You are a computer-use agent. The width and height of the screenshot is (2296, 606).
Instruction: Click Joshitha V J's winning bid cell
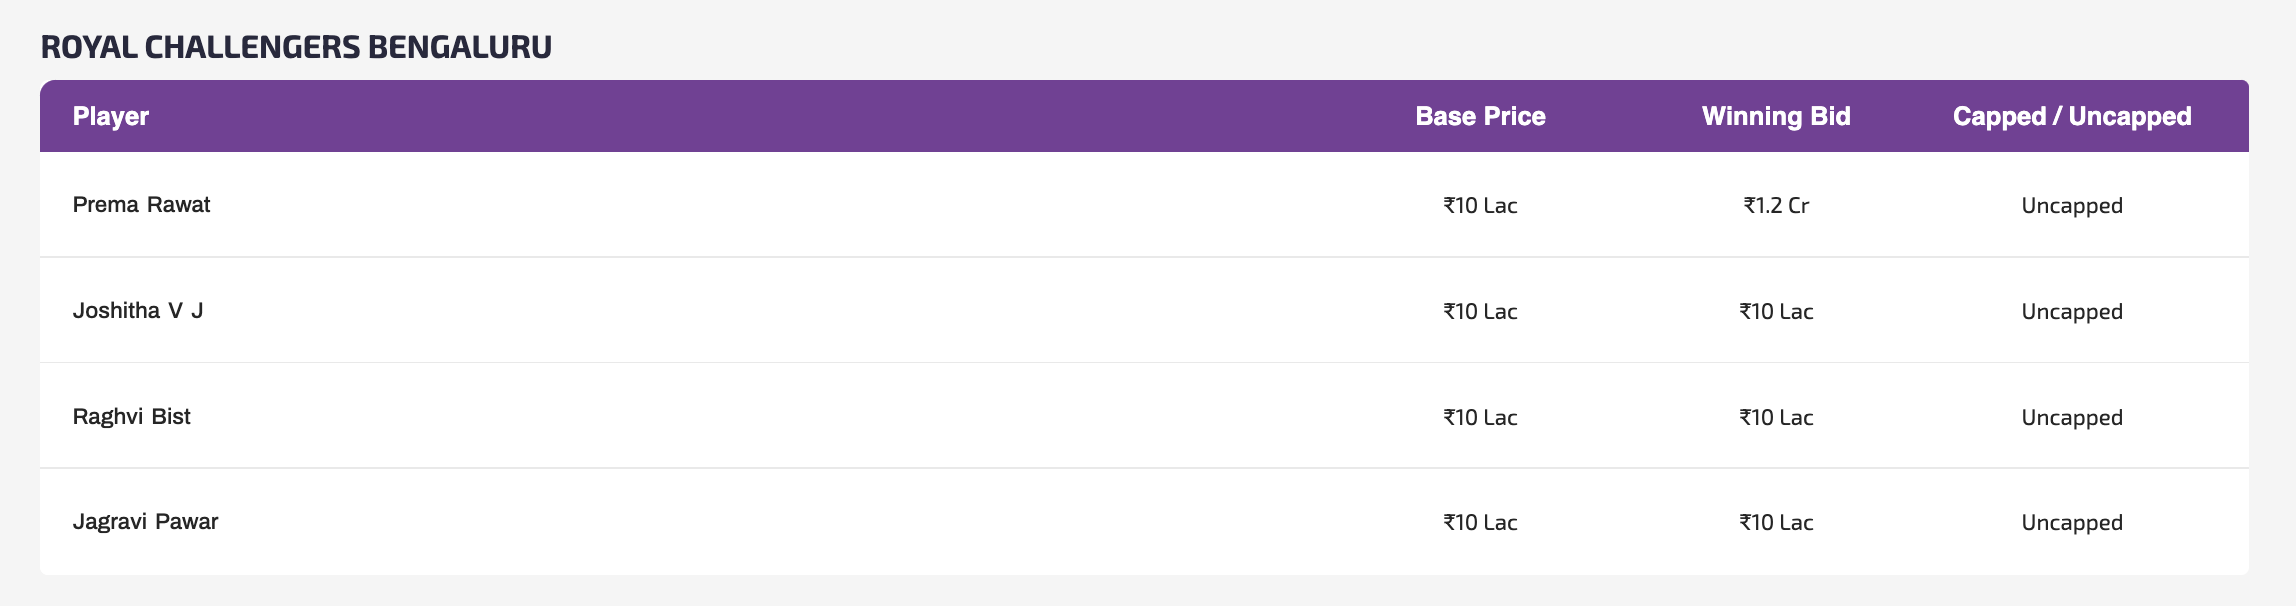click(x=1776, y=312)
